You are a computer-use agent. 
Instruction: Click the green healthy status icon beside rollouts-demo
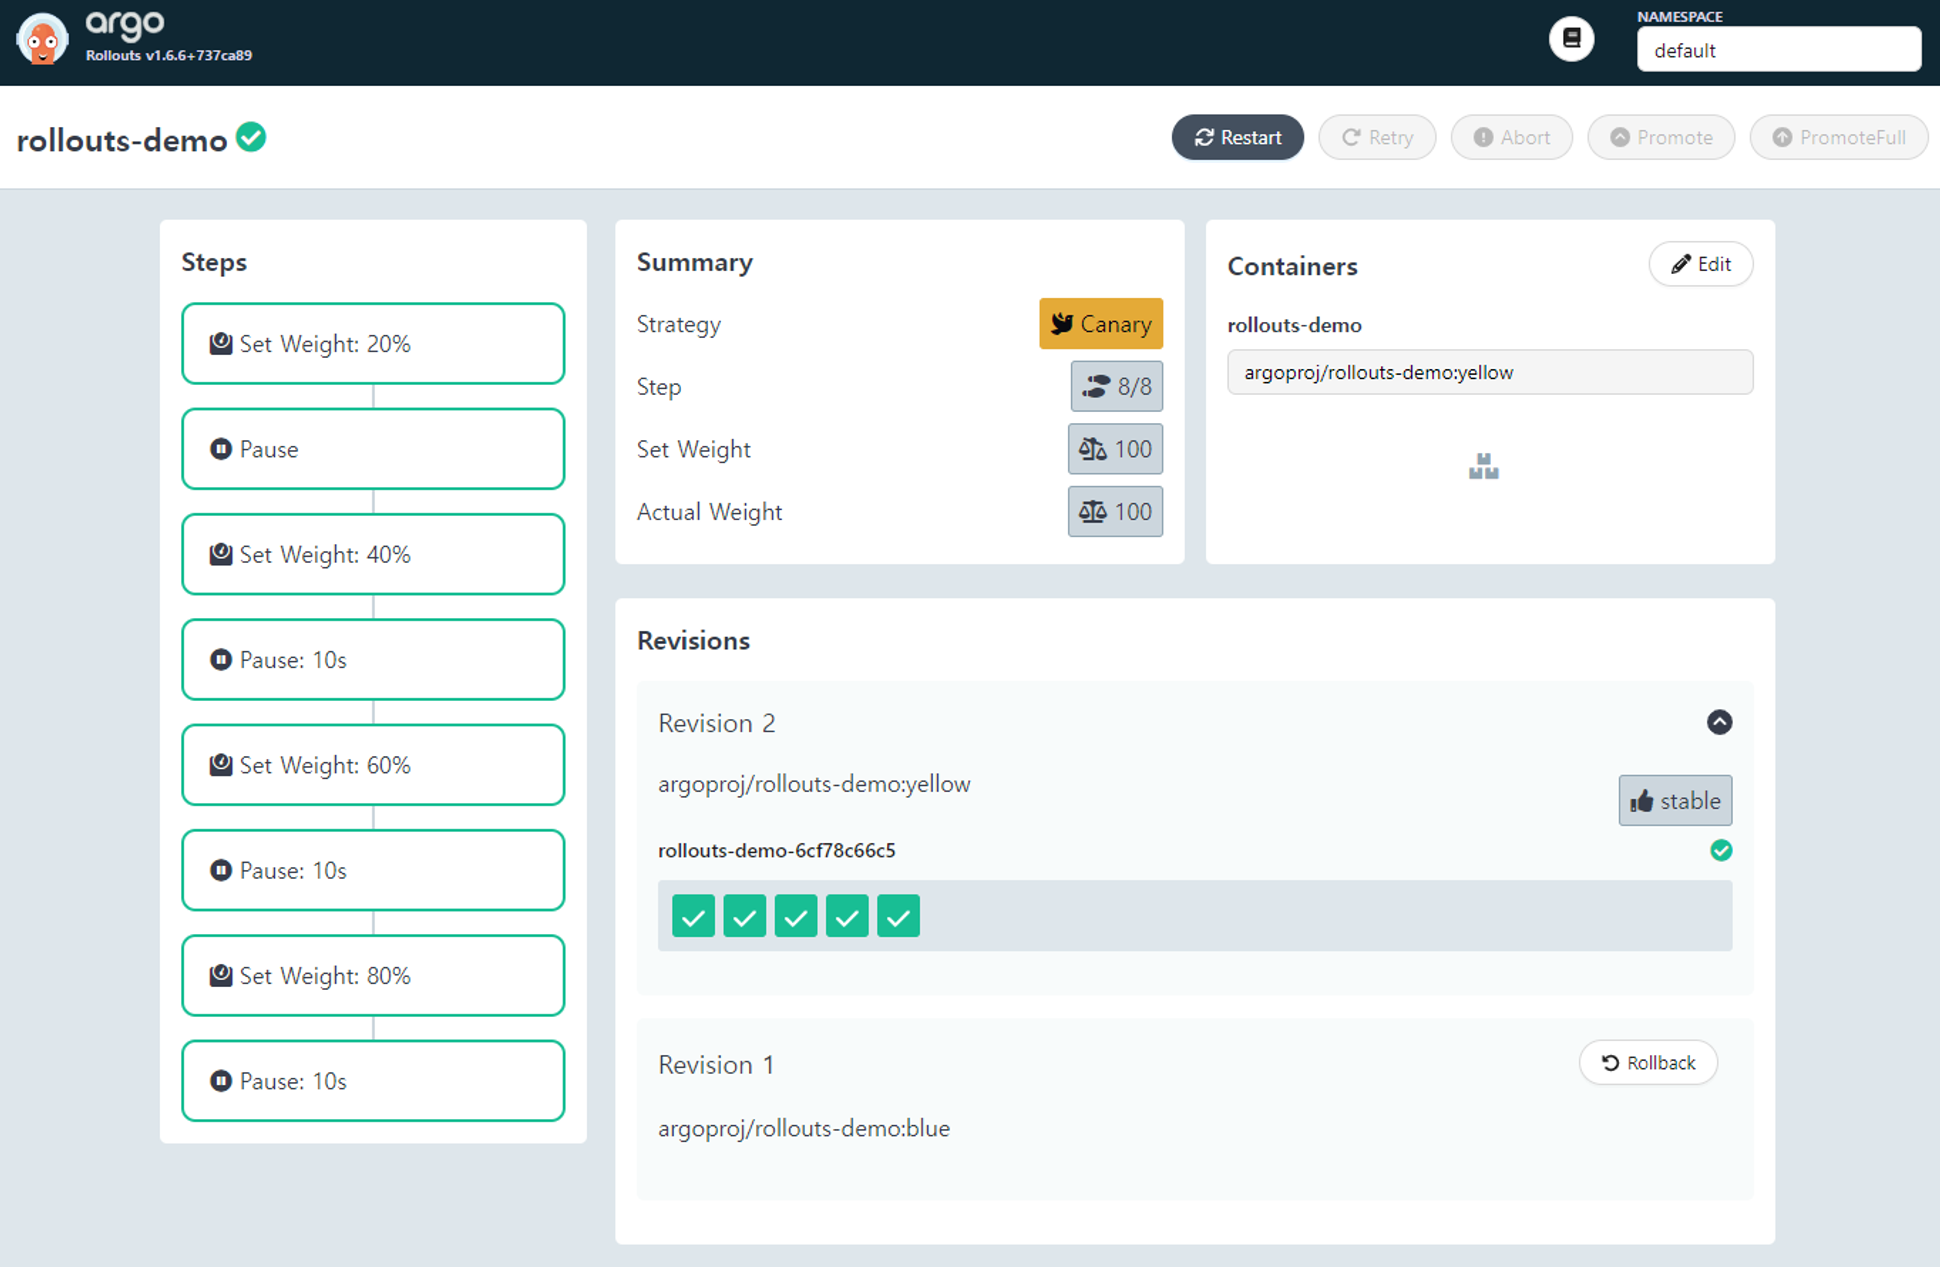pyautogui.click(x=251, y=137)
